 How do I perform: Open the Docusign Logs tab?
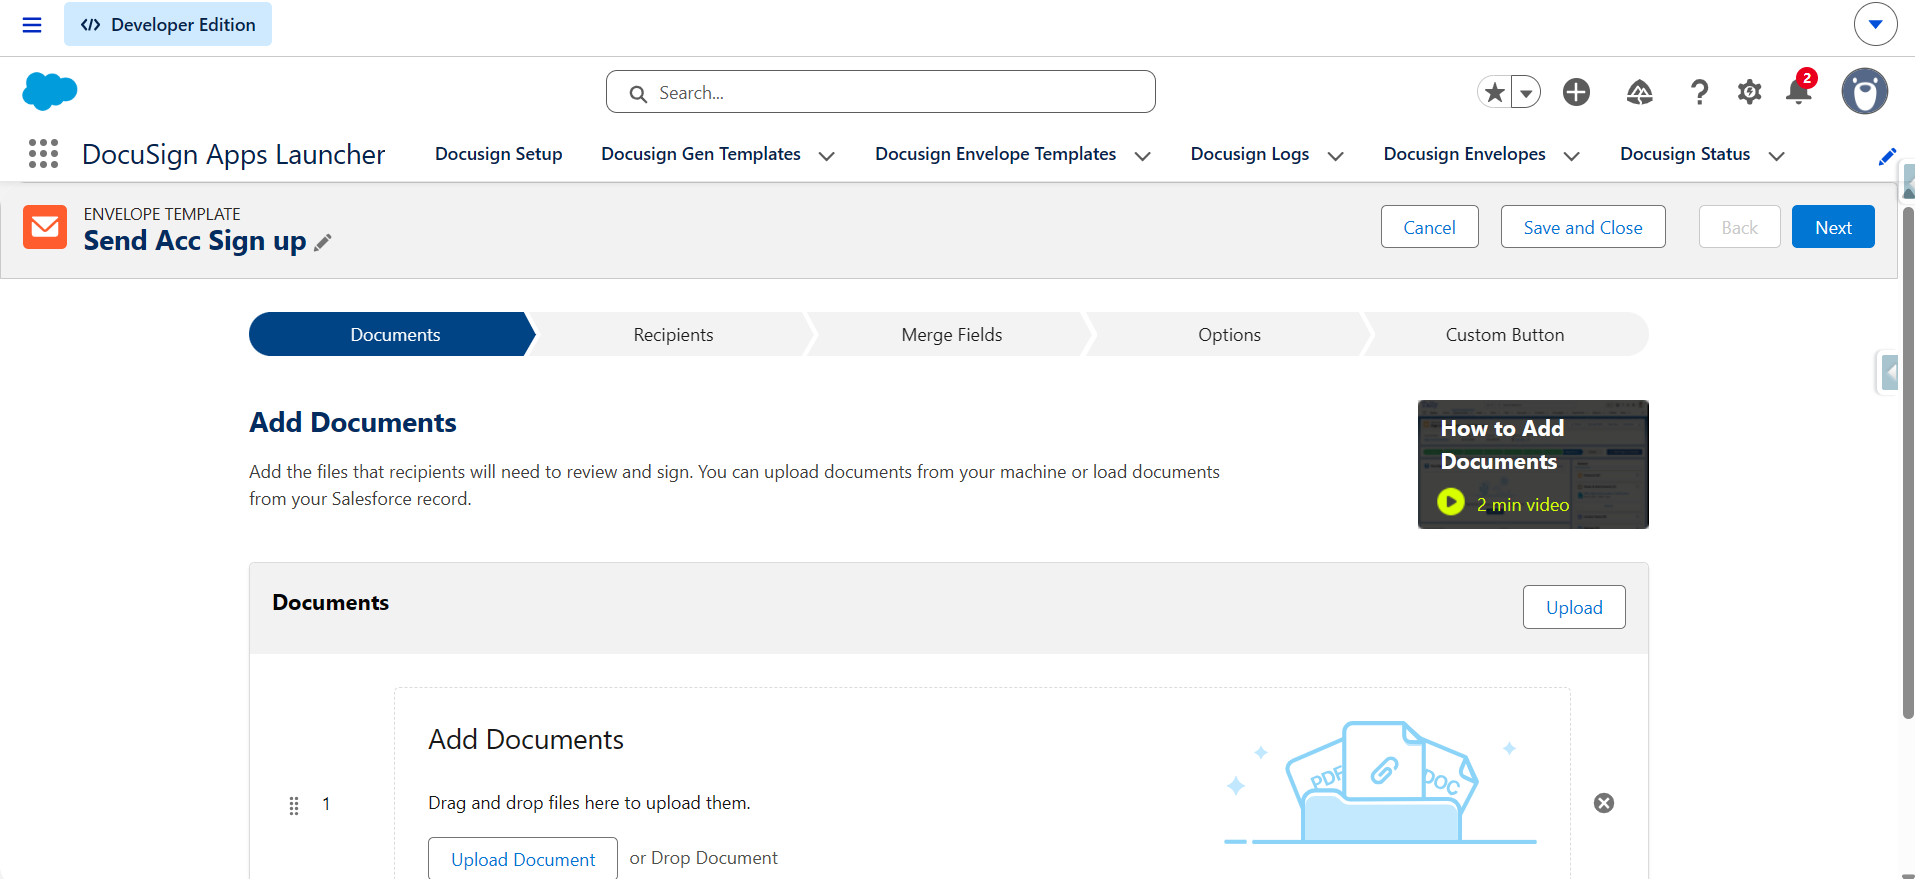[1250, 154]
